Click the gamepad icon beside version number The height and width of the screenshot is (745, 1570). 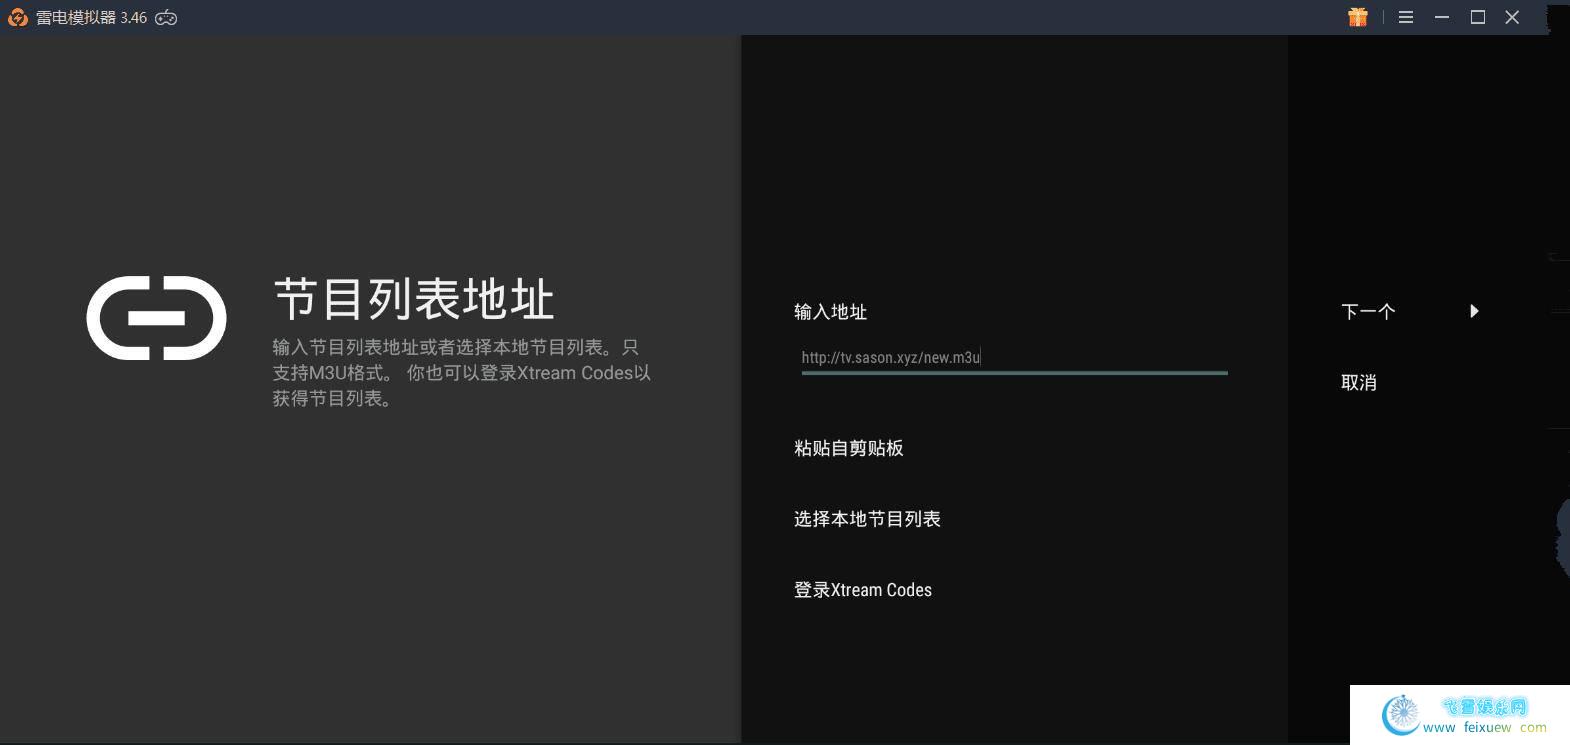[166, 18]
